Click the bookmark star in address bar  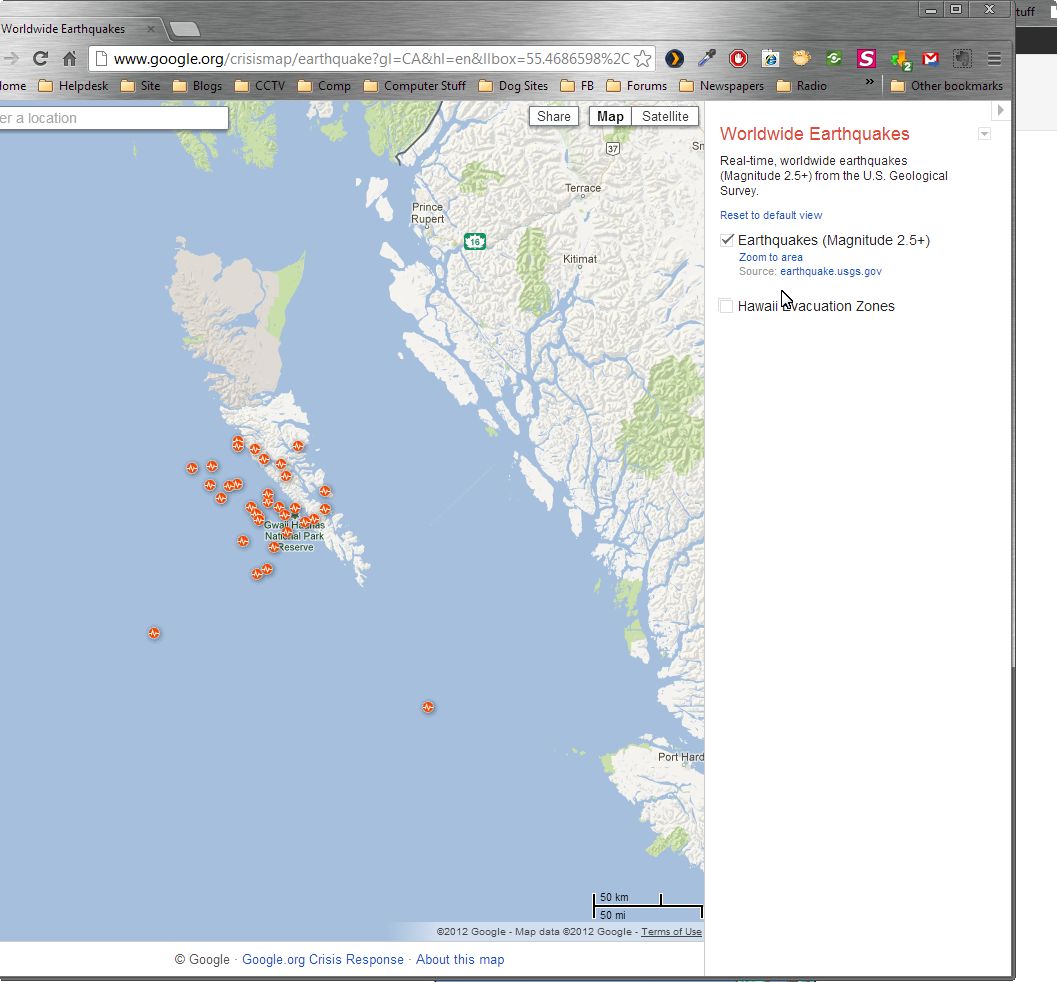pos(642,59)
